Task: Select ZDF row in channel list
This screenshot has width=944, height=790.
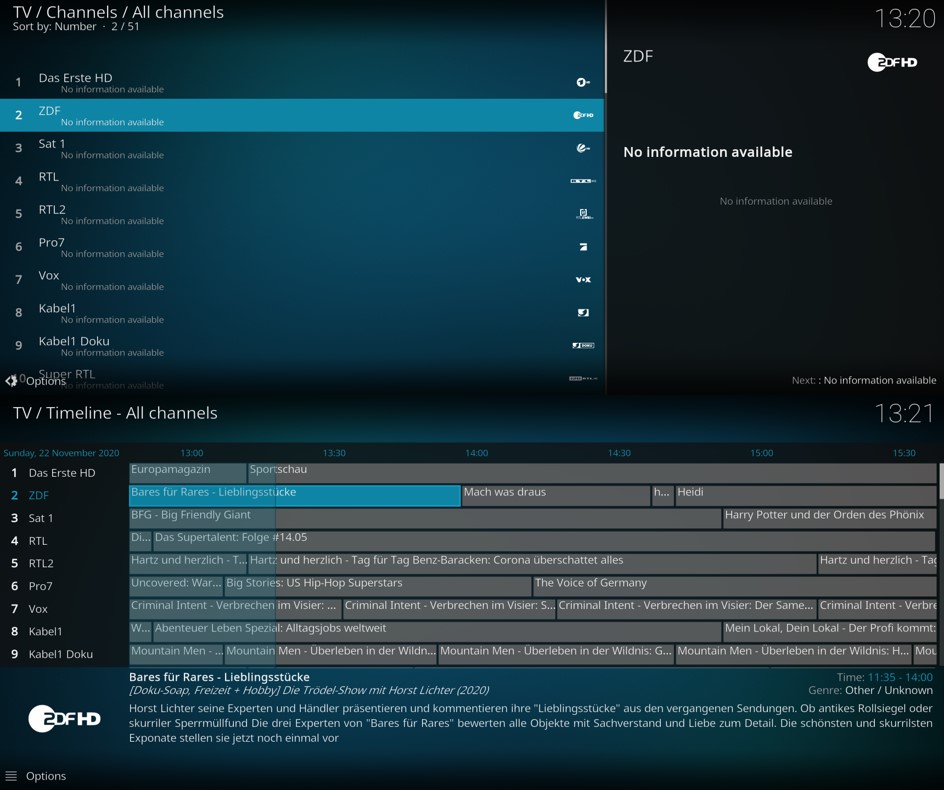Action: pos(302,115)
